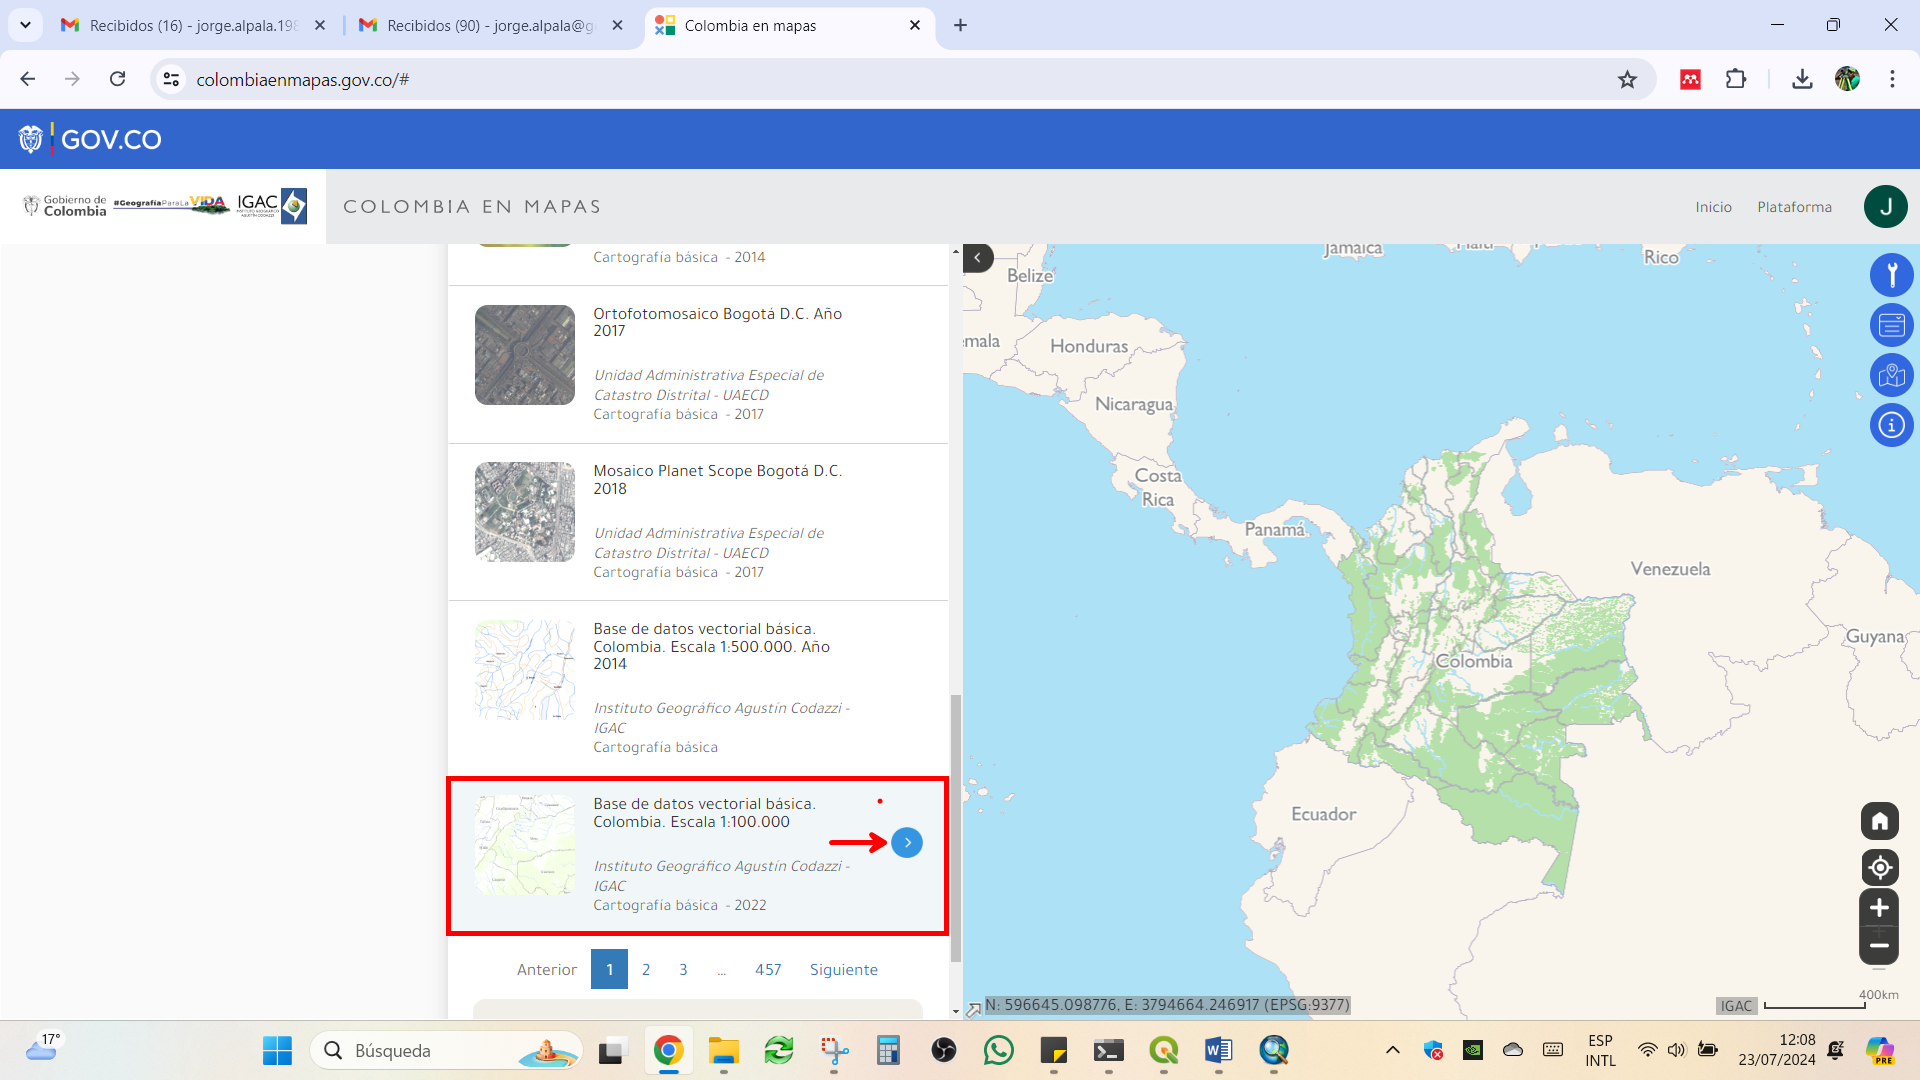Collapse the side panel with arrow

click(978, 258)
